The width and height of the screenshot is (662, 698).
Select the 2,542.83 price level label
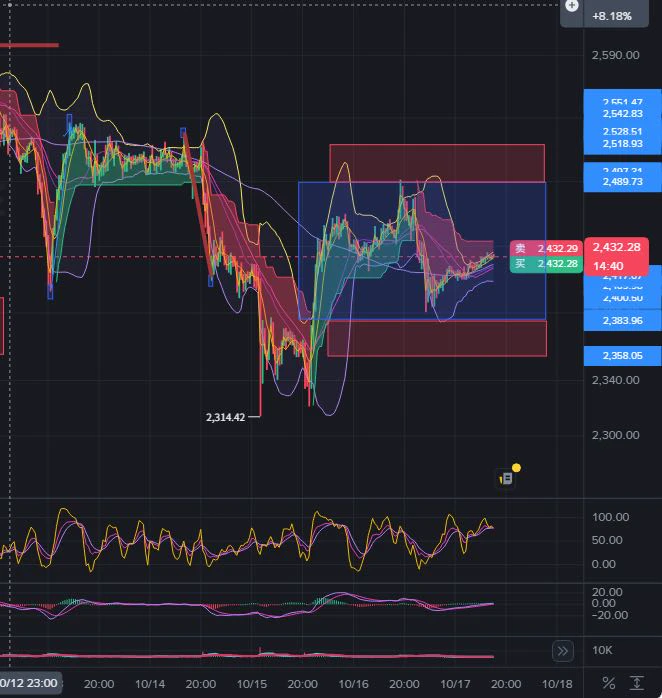[622, 114]
